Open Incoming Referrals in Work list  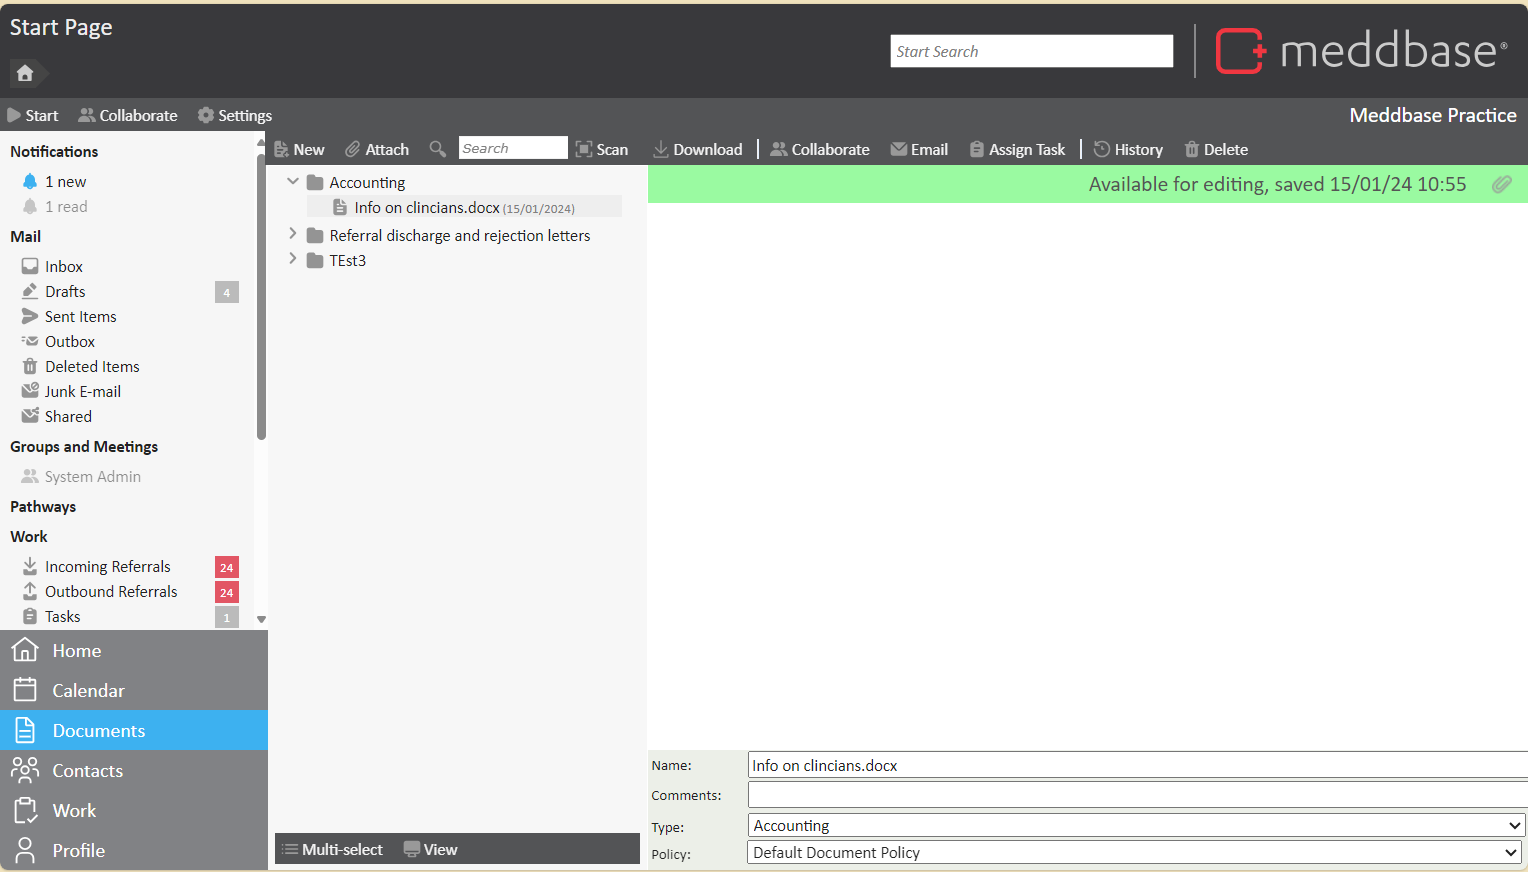pos(107,566)
